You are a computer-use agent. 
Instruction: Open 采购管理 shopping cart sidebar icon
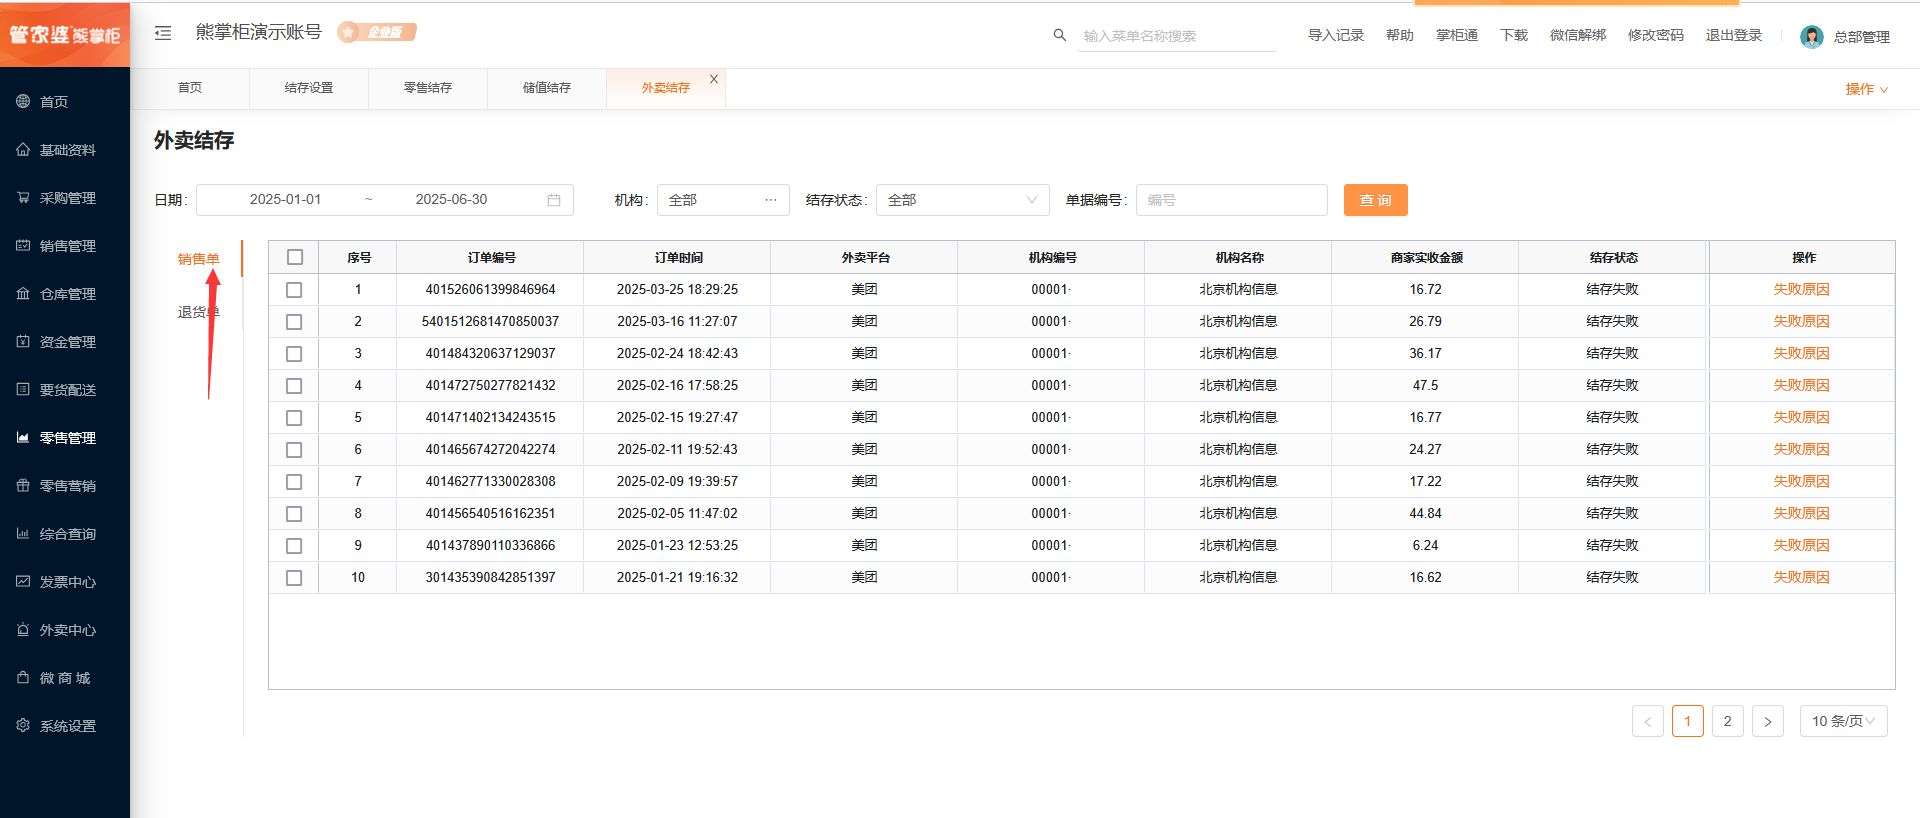[23, 198]
